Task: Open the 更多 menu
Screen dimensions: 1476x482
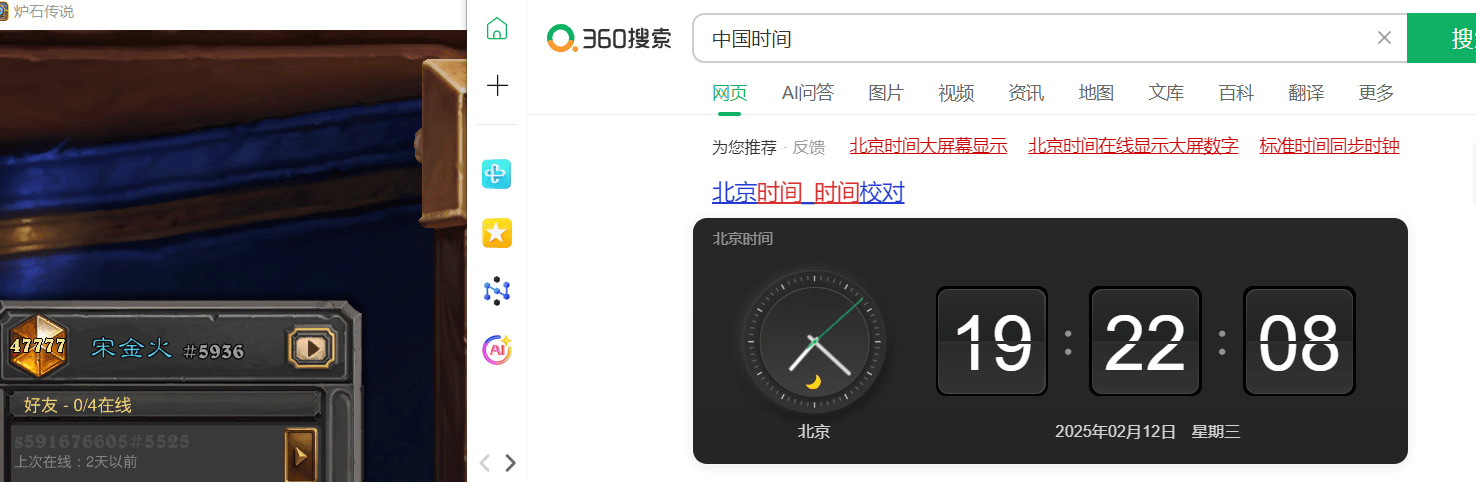Action: coord(1376,93)
